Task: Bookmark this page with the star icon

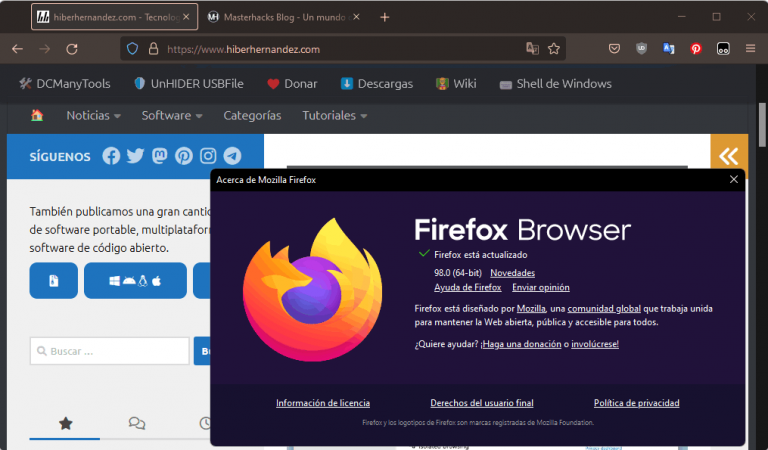Action: pyautogui.click(x=553, y=48)
